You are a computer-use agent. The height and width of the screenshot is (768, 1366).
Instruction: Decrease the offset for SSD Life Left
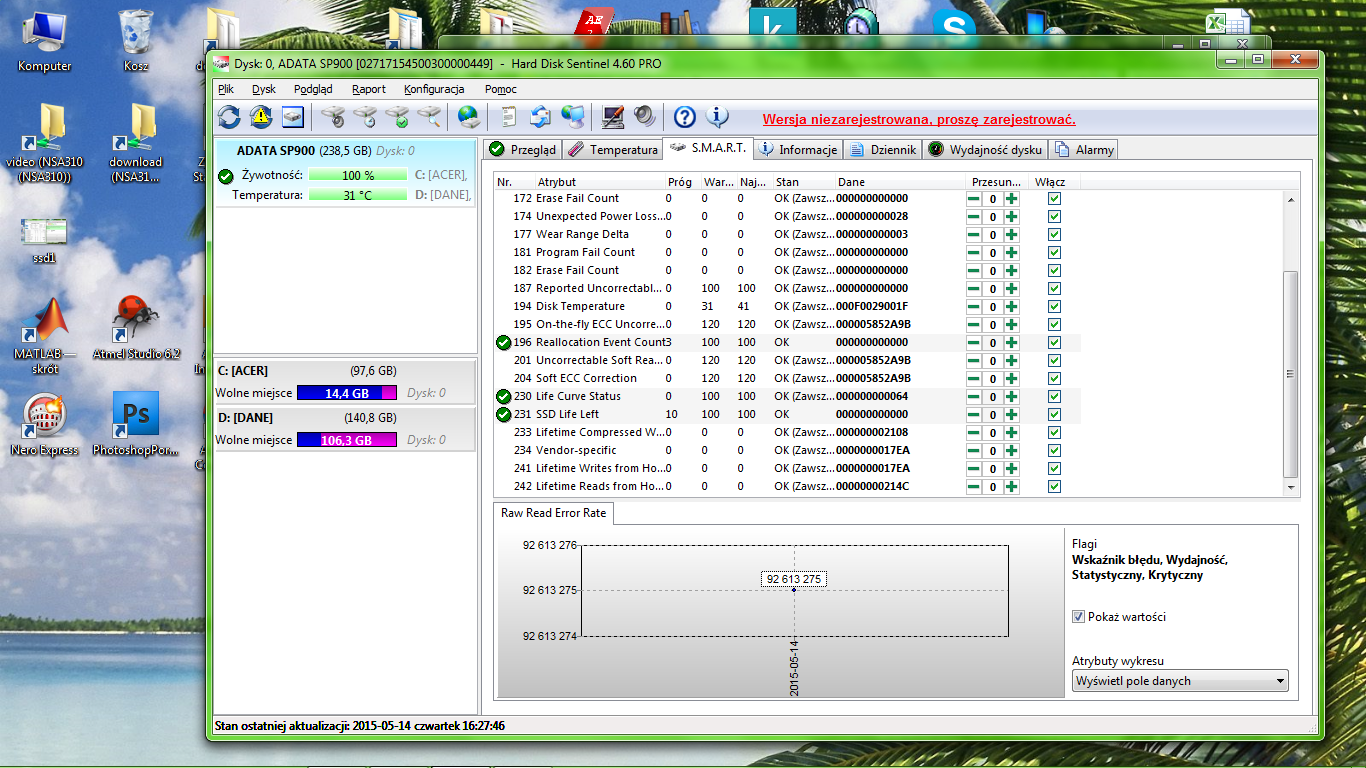click(x=973, y=414)
